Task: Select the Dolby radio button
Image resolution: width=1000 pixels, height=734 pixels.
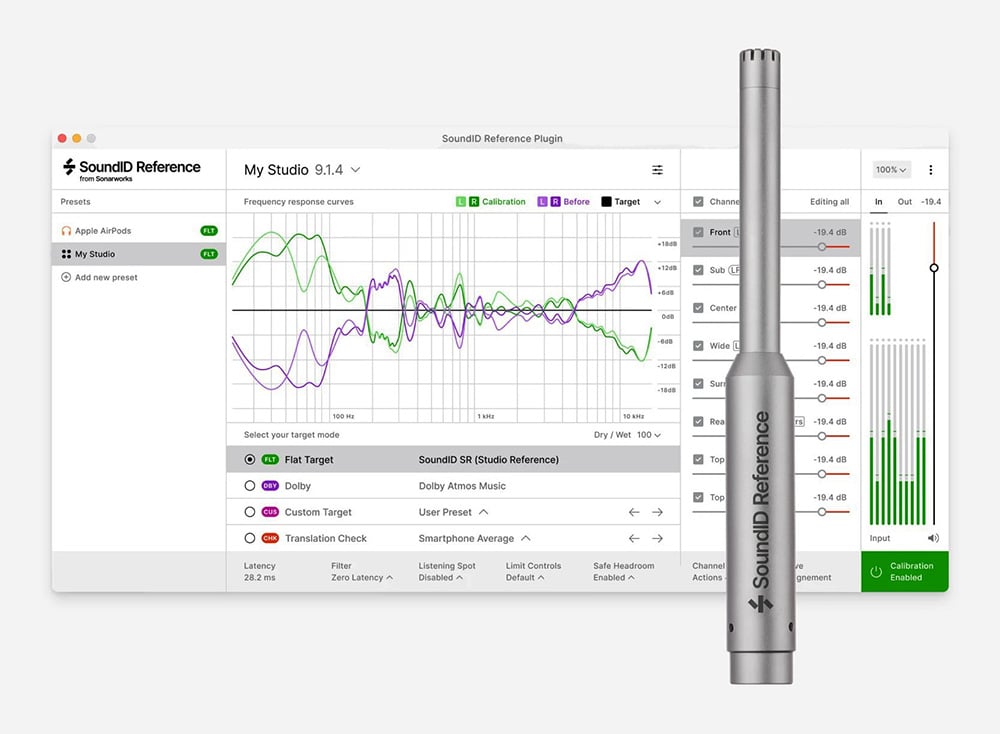Action: pyautogui.click(x=250, y=486)
